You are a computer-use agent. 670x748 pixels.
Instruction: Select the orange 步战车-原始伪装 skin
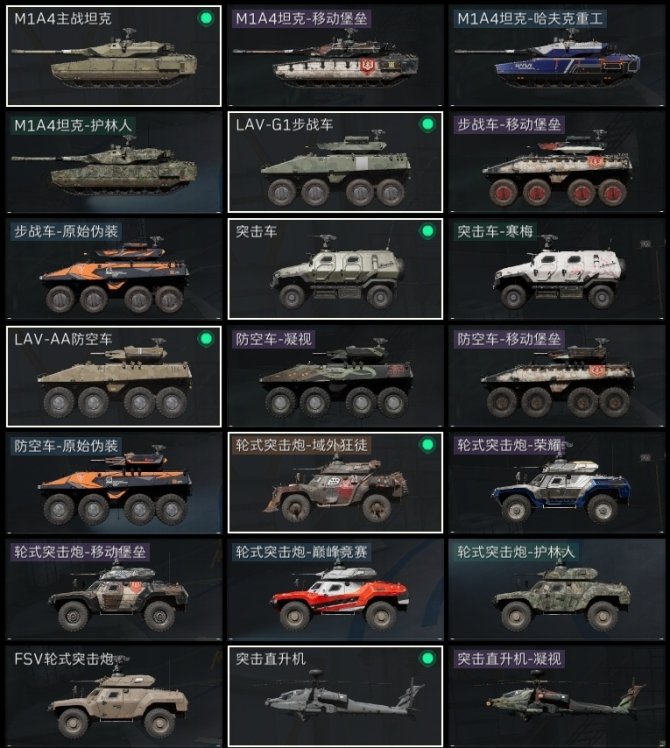point(114,269)
